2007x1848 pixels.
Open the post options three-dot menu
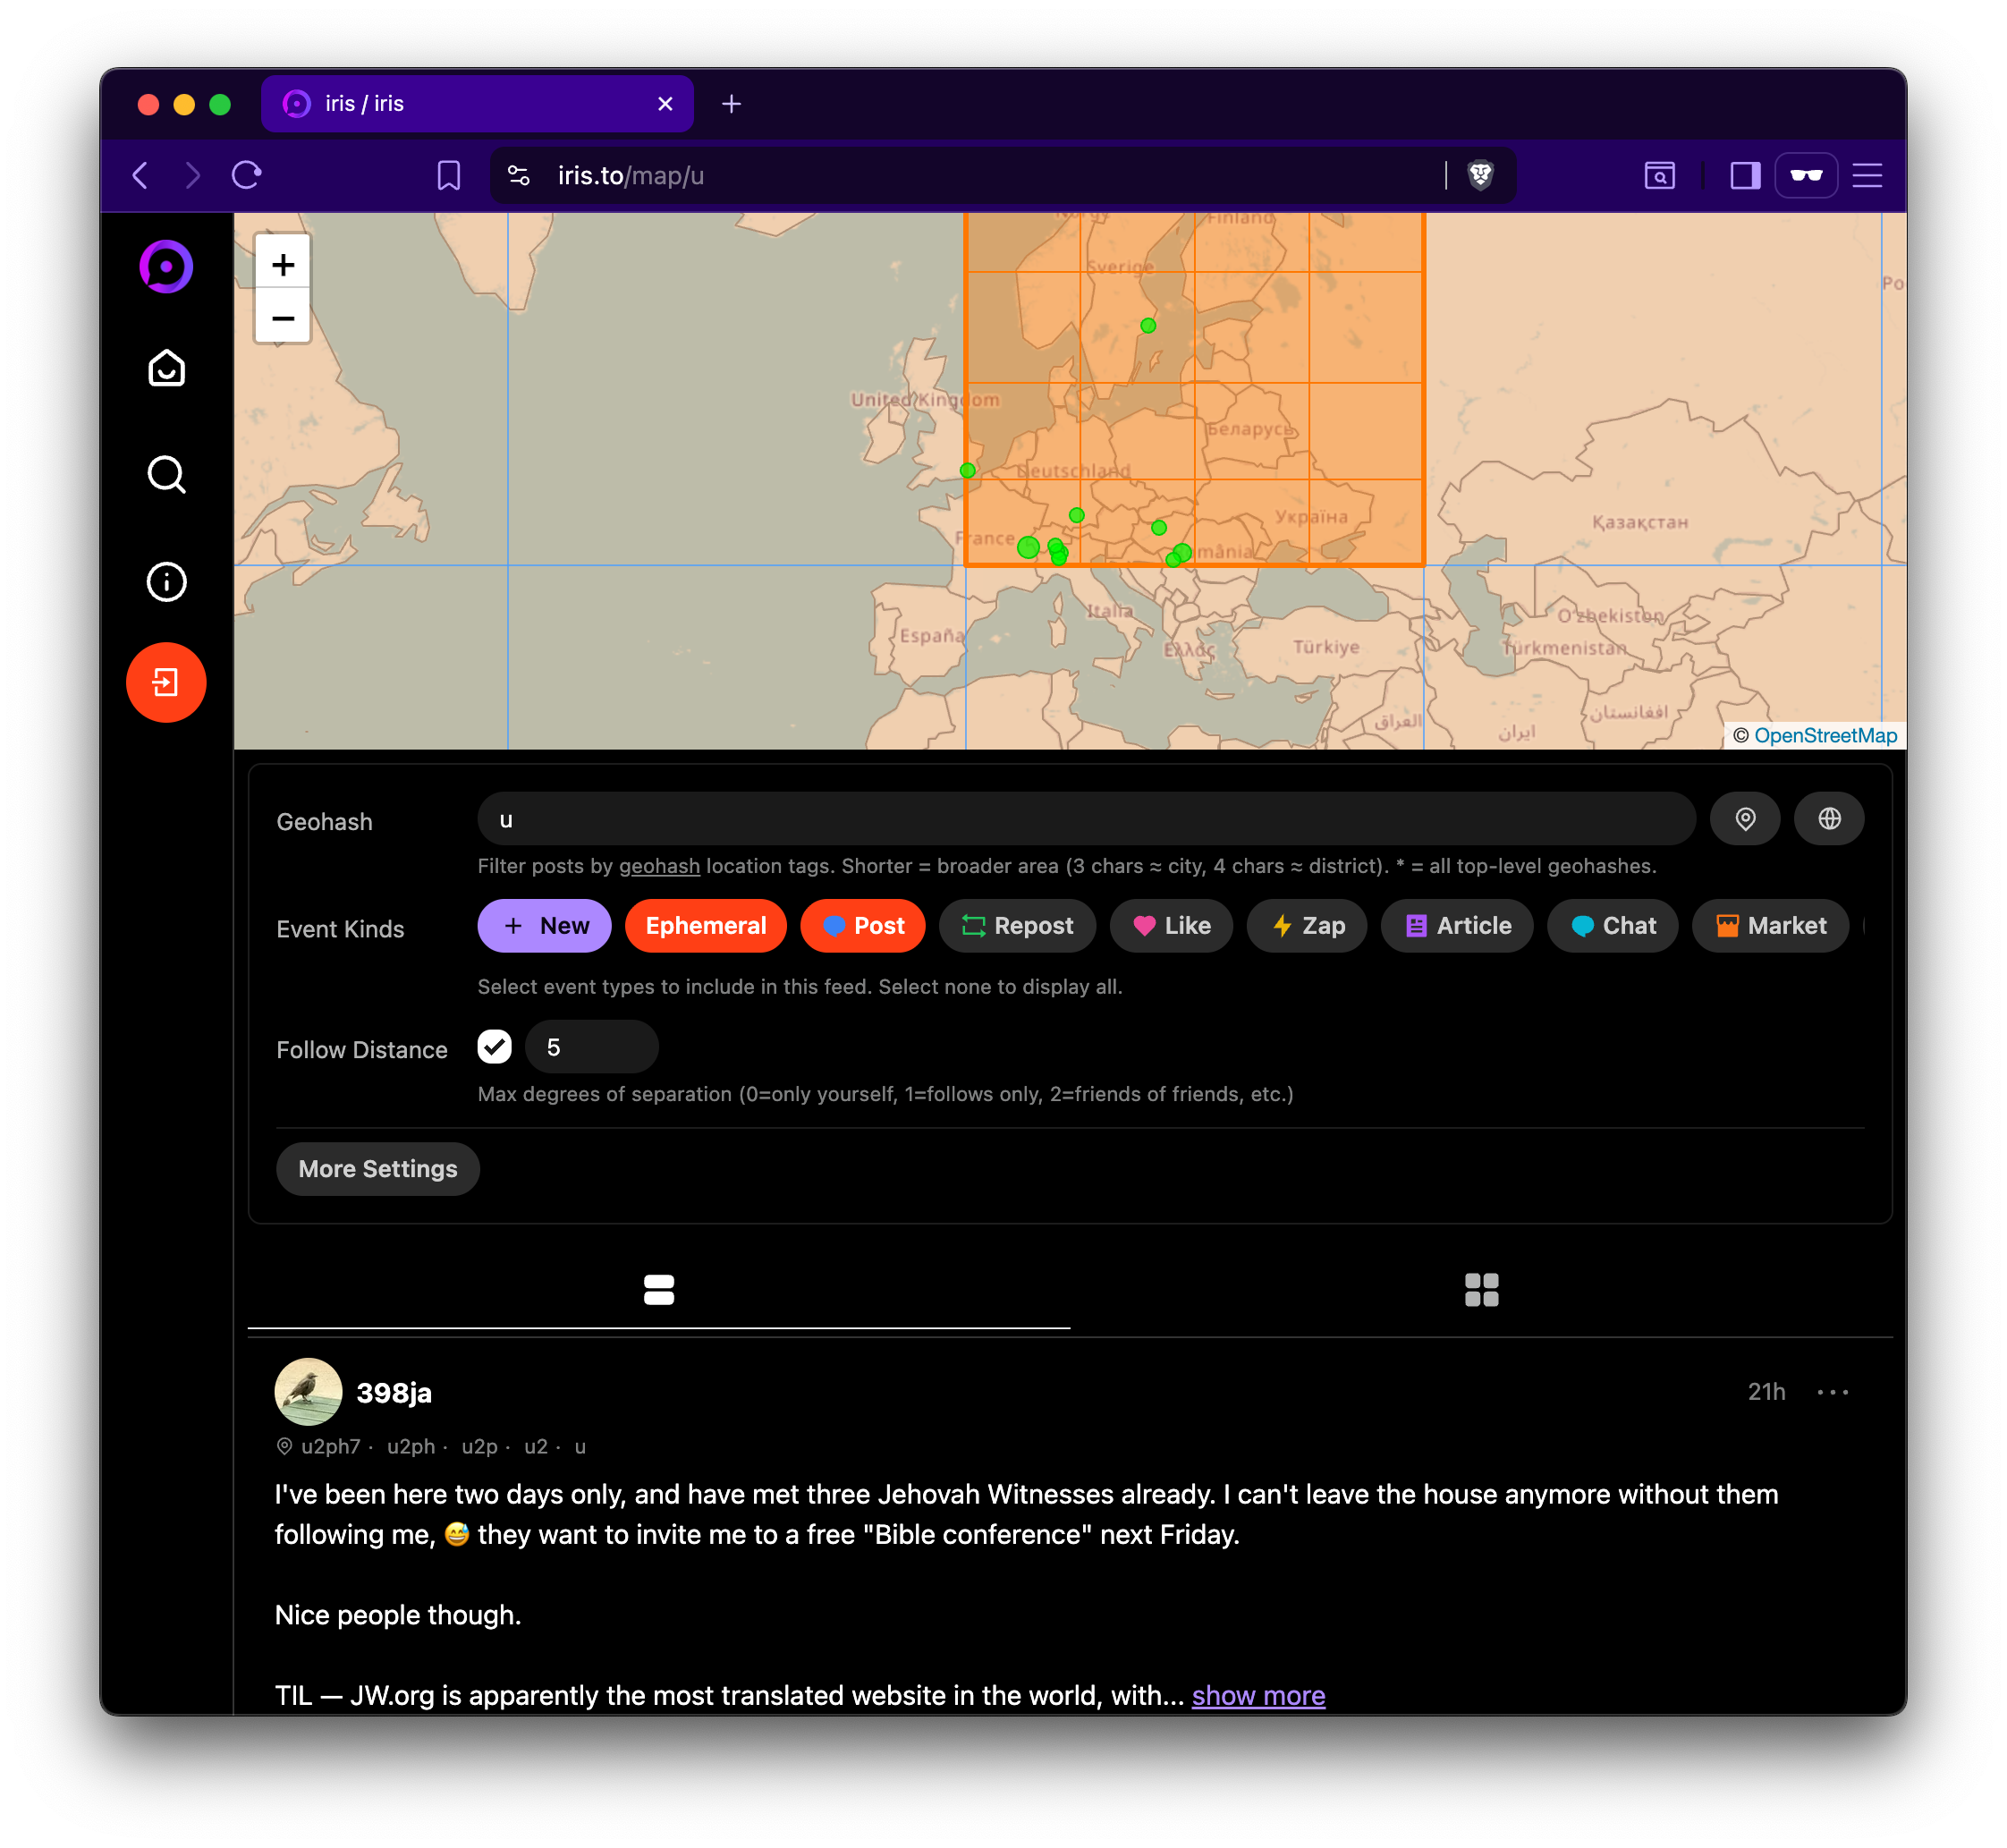tap(1833, 1392)
